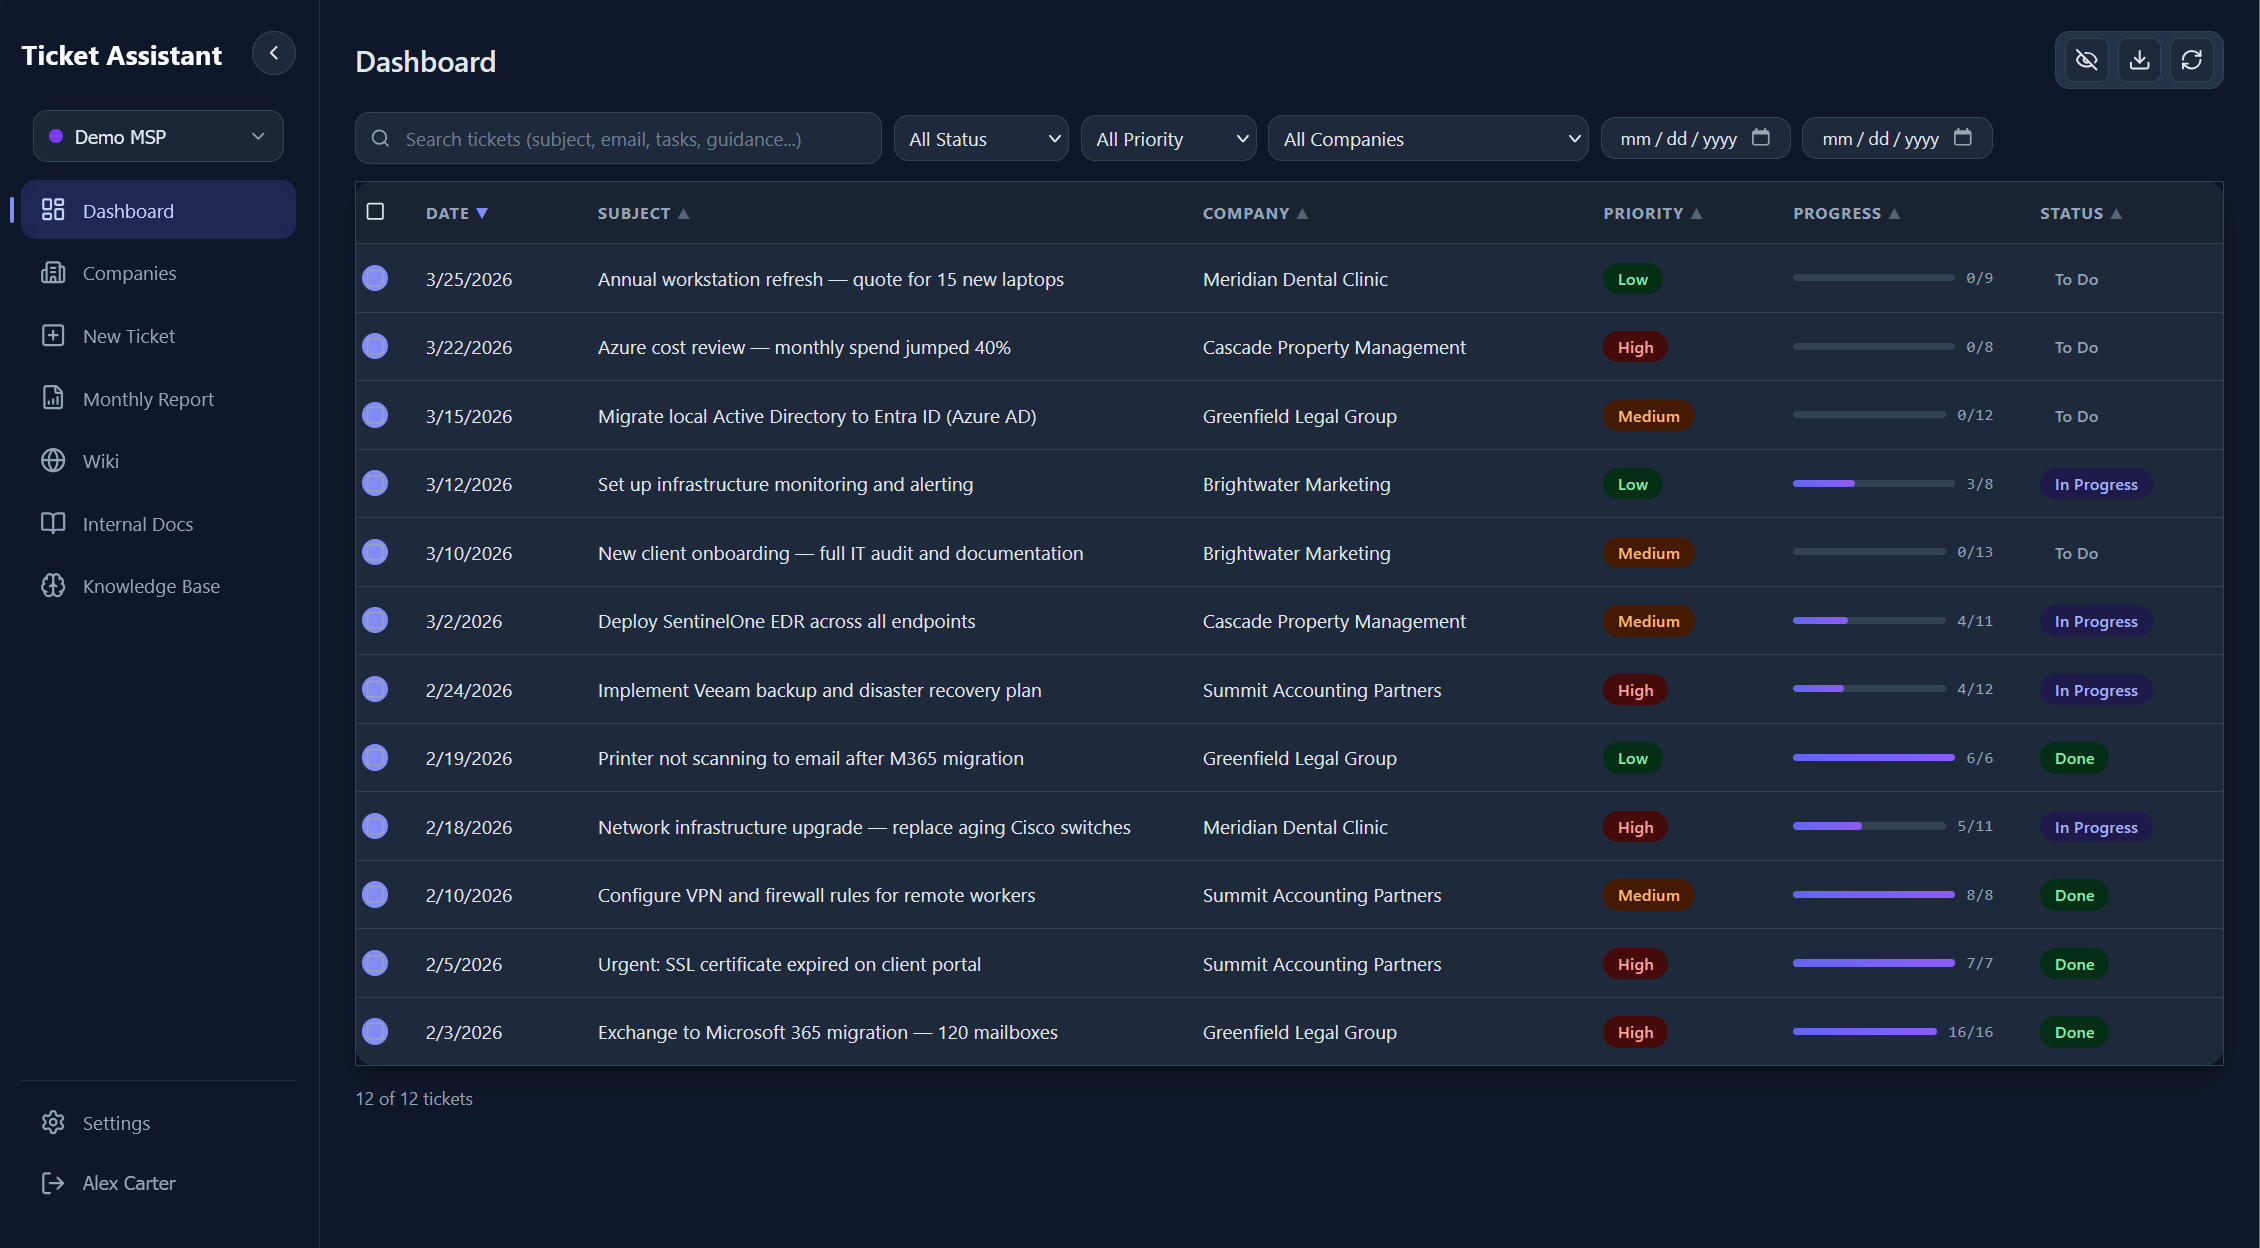
Task: Click the download export icon
Action: (x=2139, y=60)
